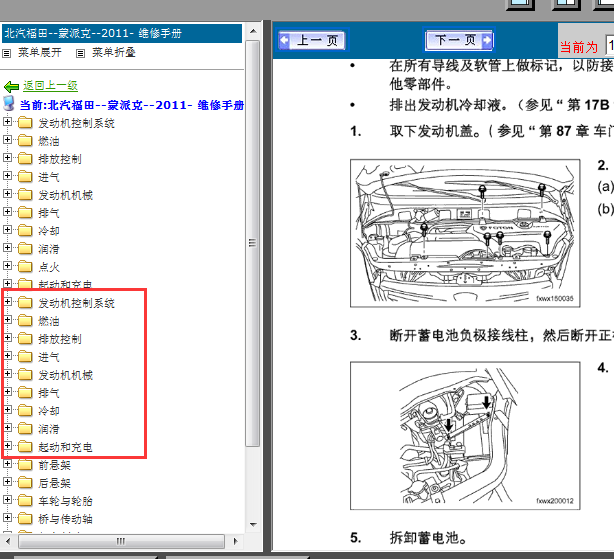
Task: Click the 前悬架 folder icon
Action: (x=25, y=465)
